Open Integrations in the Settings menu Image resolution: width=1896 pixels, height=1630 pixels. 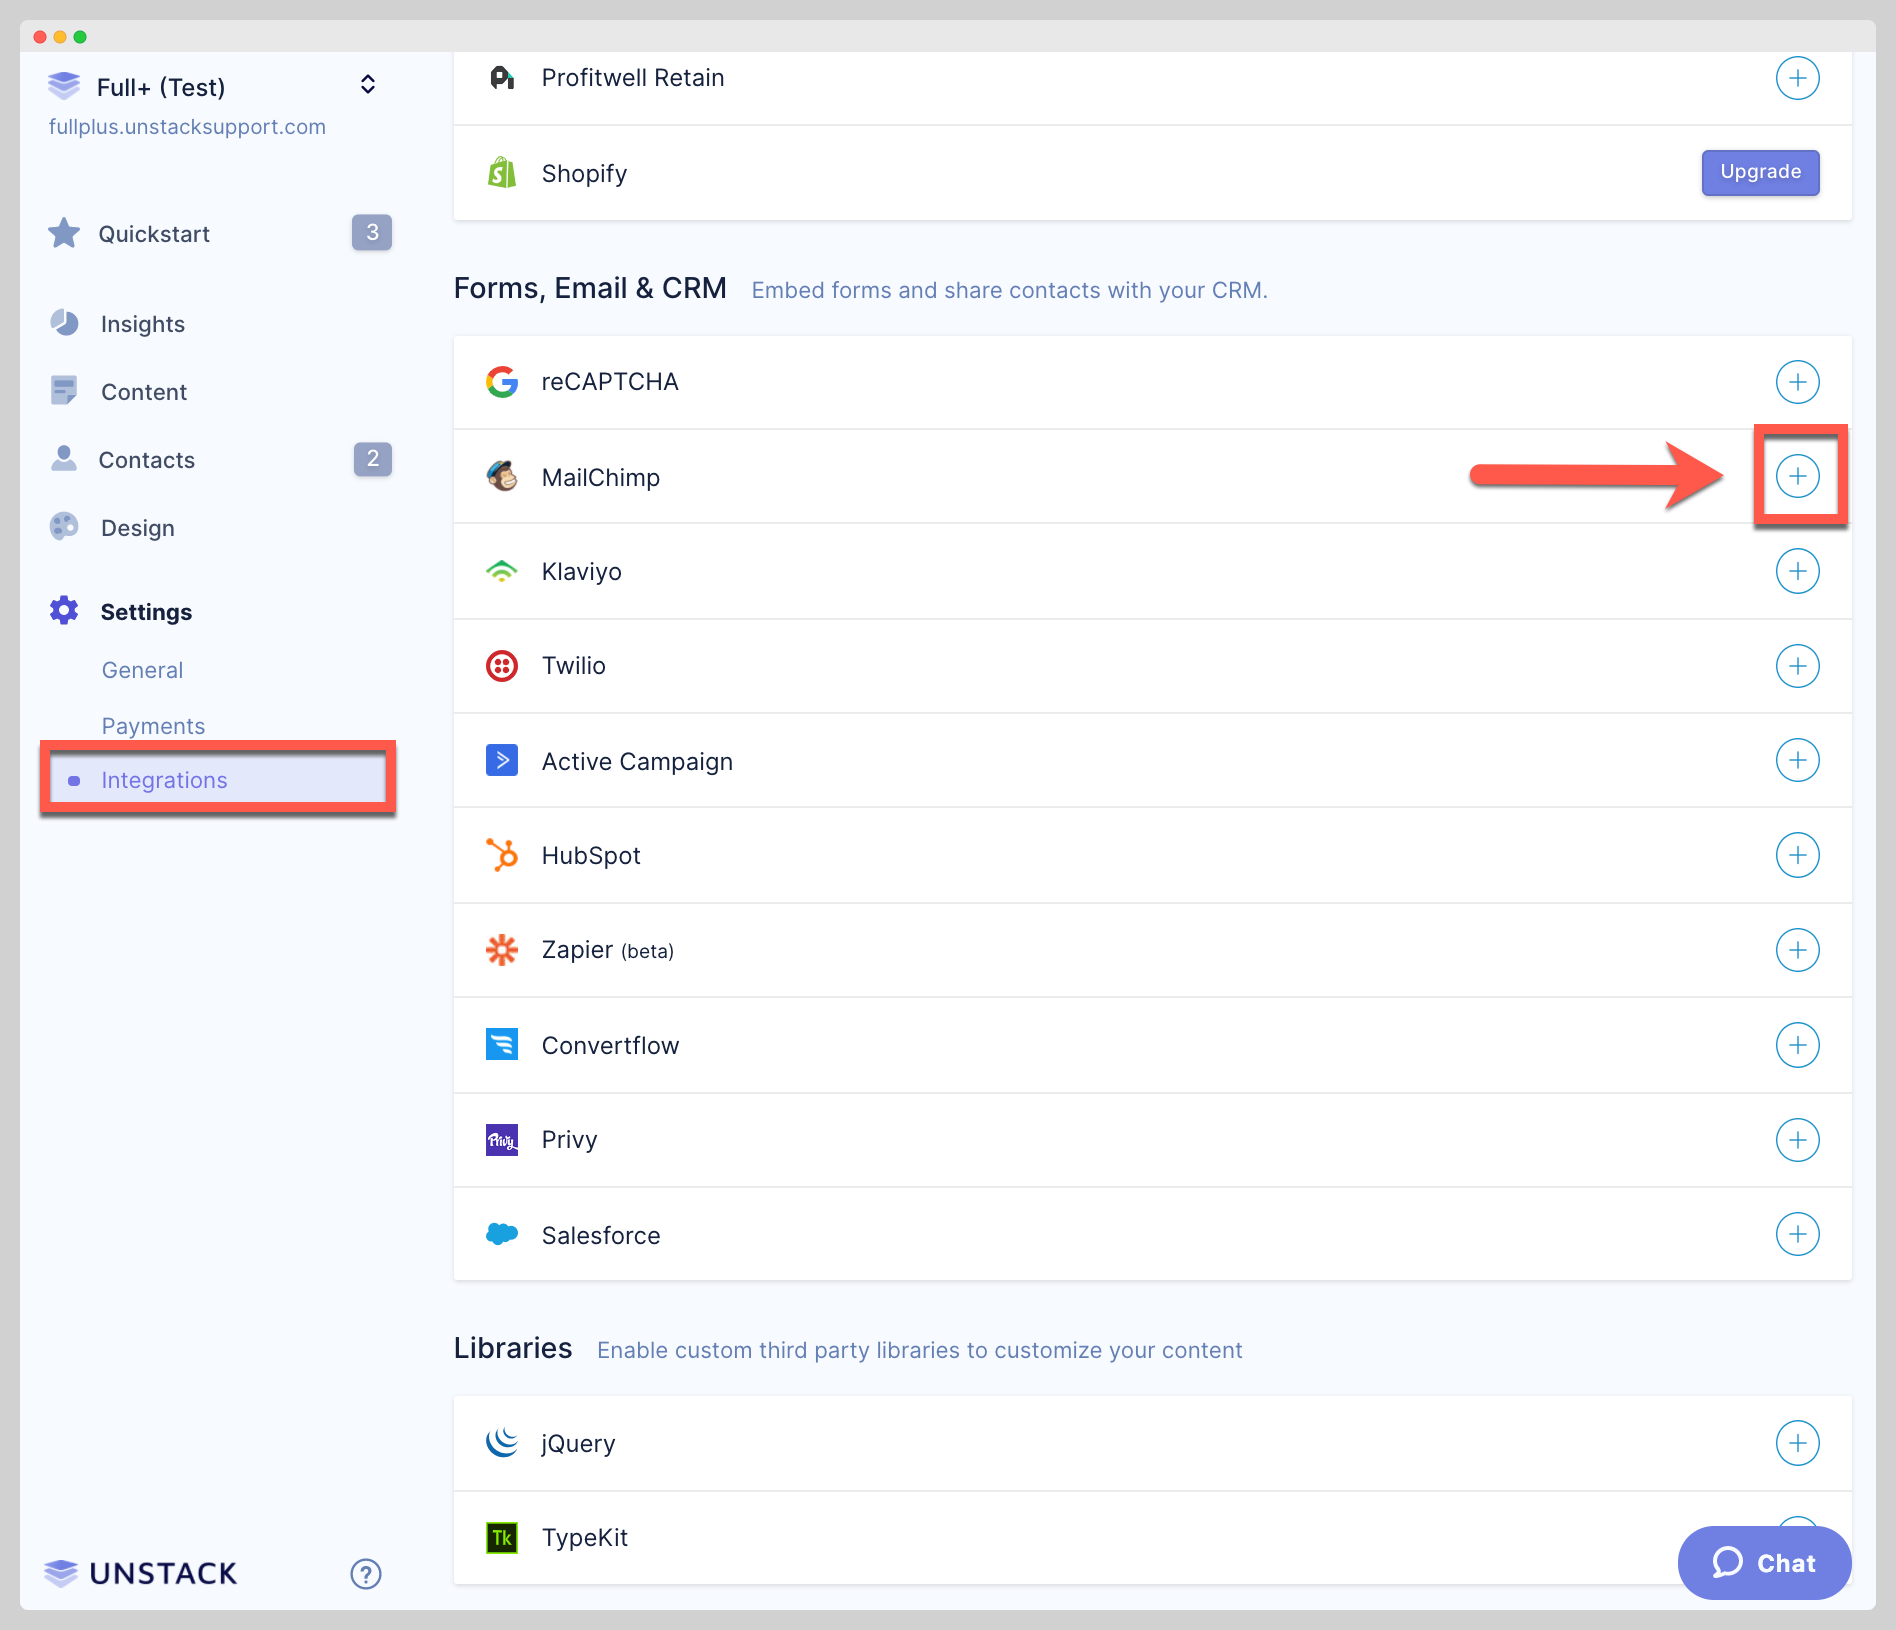pyautogui.click(x=165, y=780)
